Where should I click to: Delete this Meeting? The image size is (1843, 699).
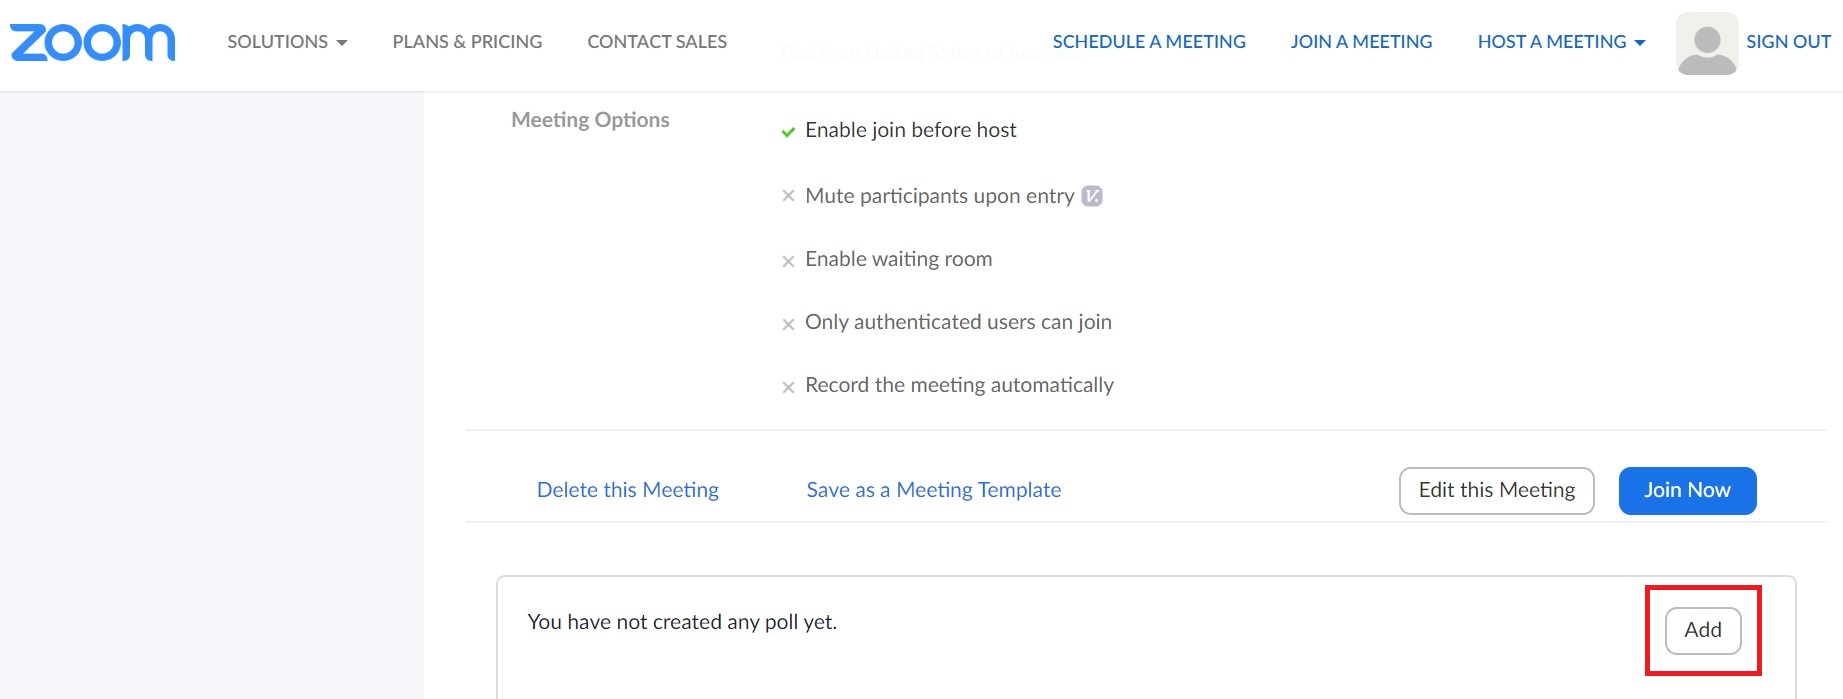628,490
